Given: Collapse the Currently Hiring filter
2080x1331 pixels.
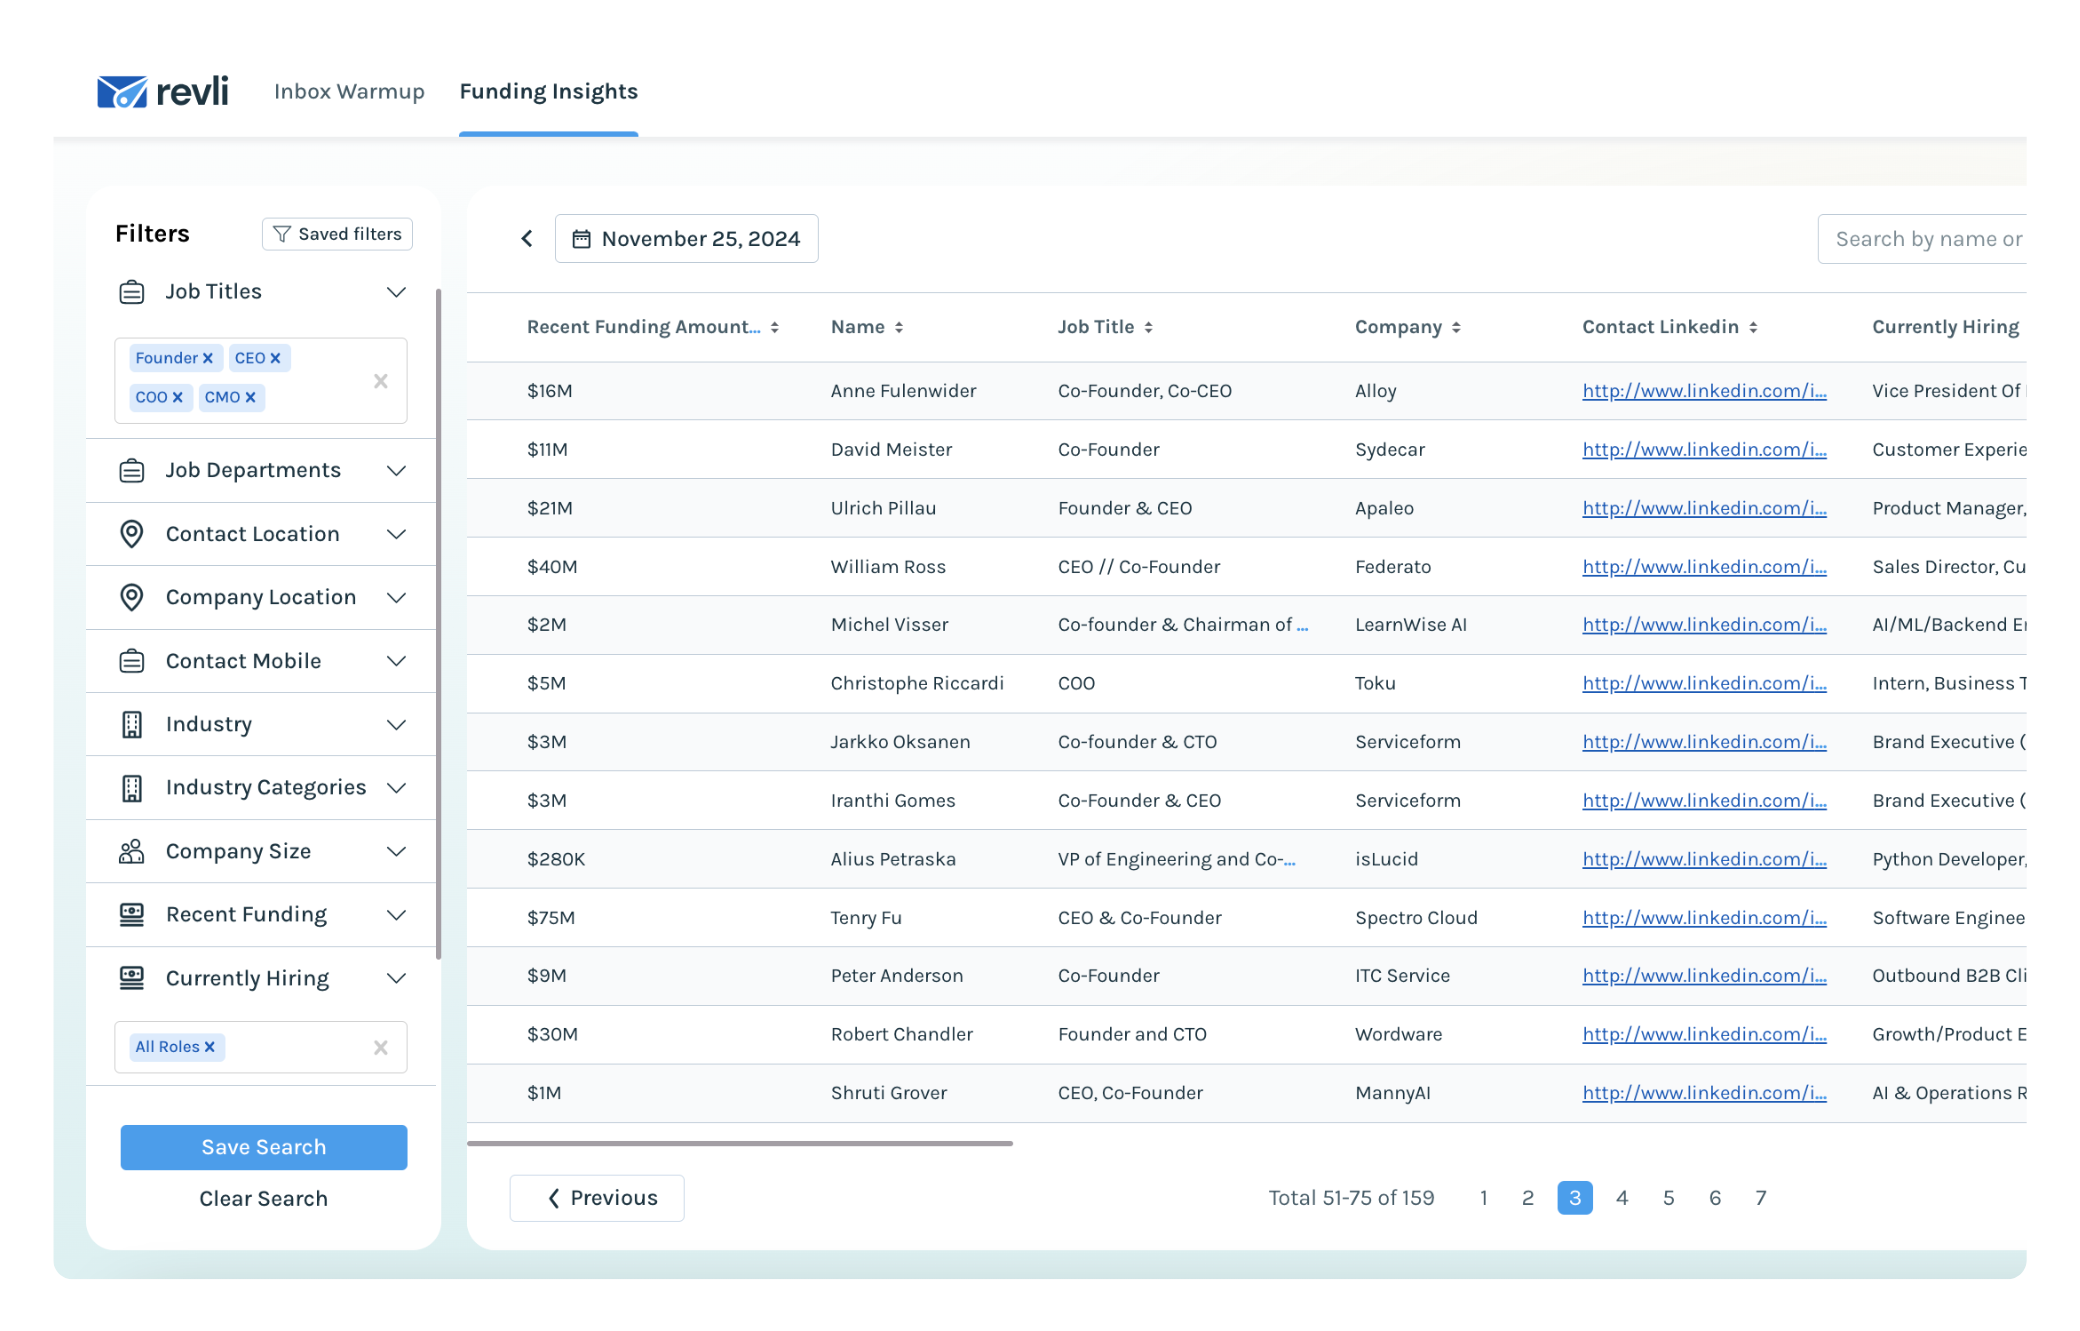Looking at the screenshot, I should point(396,978).
